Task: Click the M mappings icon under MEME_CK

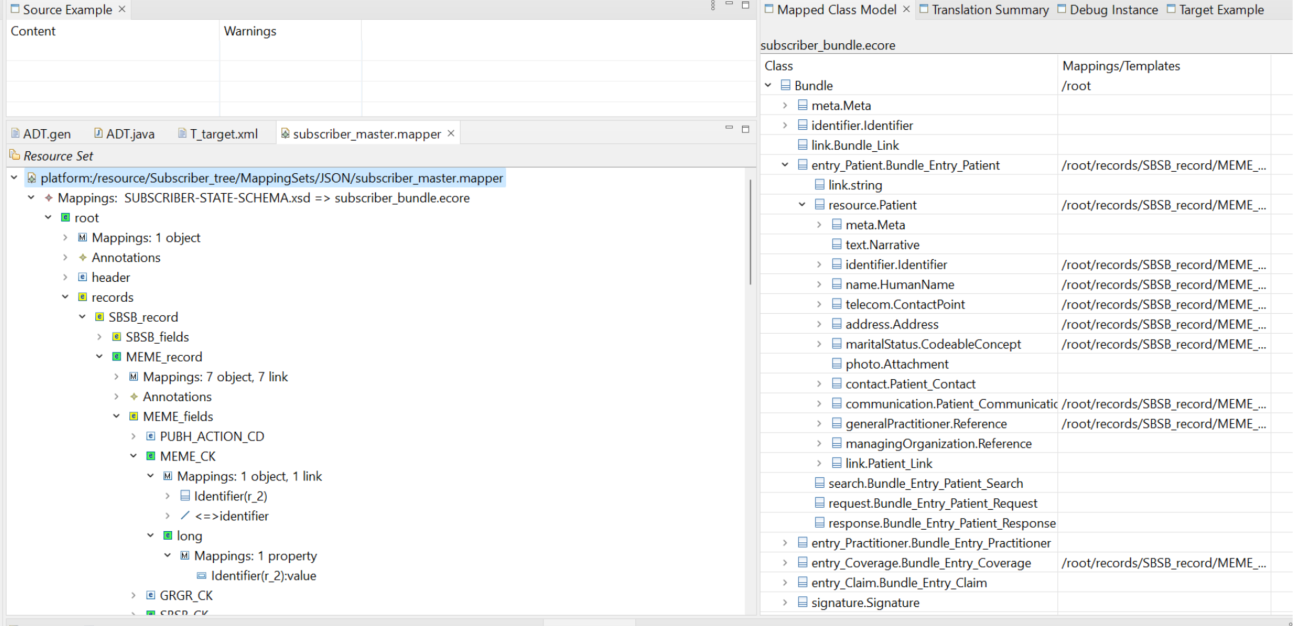Action: coord(165,476)
